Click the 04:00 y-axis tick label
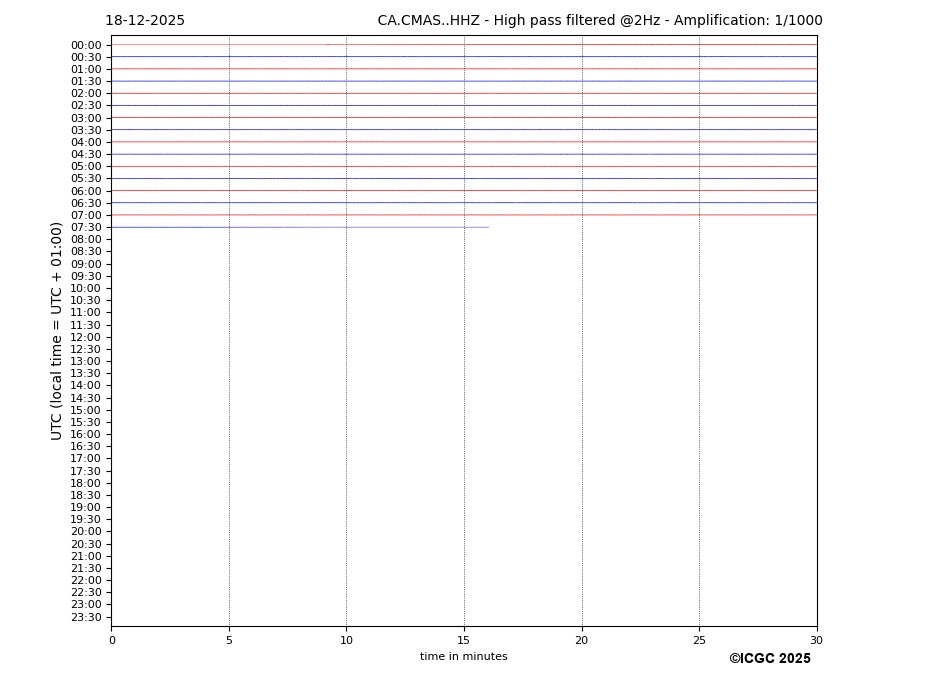 (x=86, y=142)
